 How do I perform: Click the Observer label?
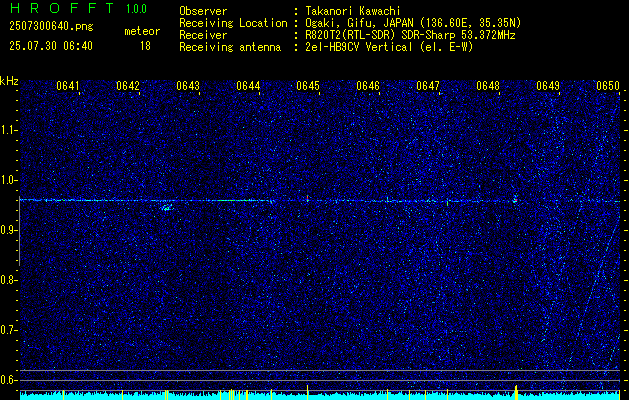[203, 11]
